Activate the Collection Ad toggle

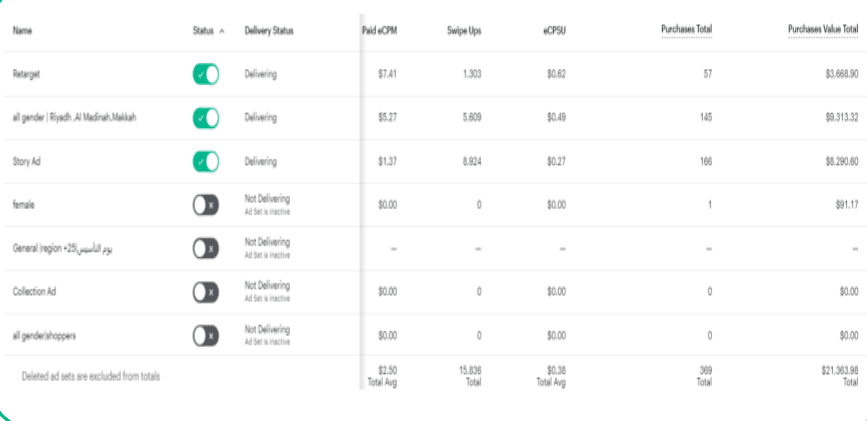pos(206,292)
